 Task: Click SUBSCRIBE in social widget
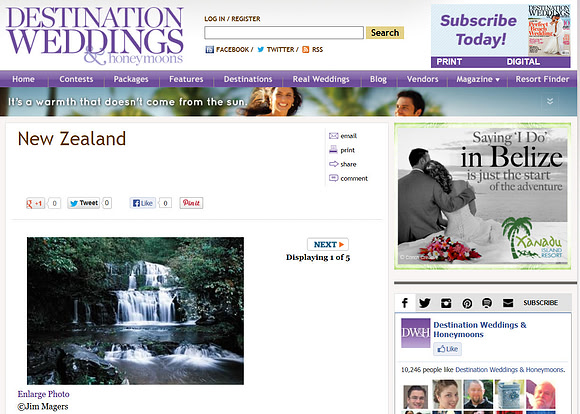(x=540, y=303)
